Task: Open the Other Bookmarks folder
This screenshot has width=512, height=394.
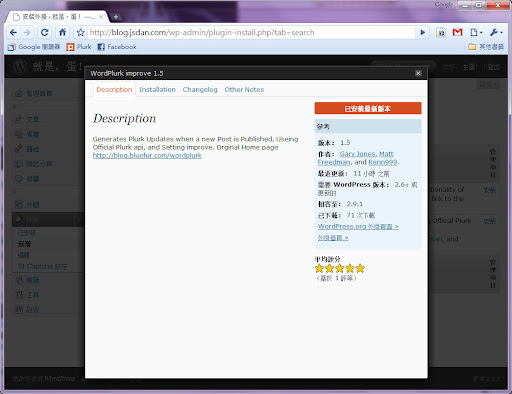Action: point(486,47)
